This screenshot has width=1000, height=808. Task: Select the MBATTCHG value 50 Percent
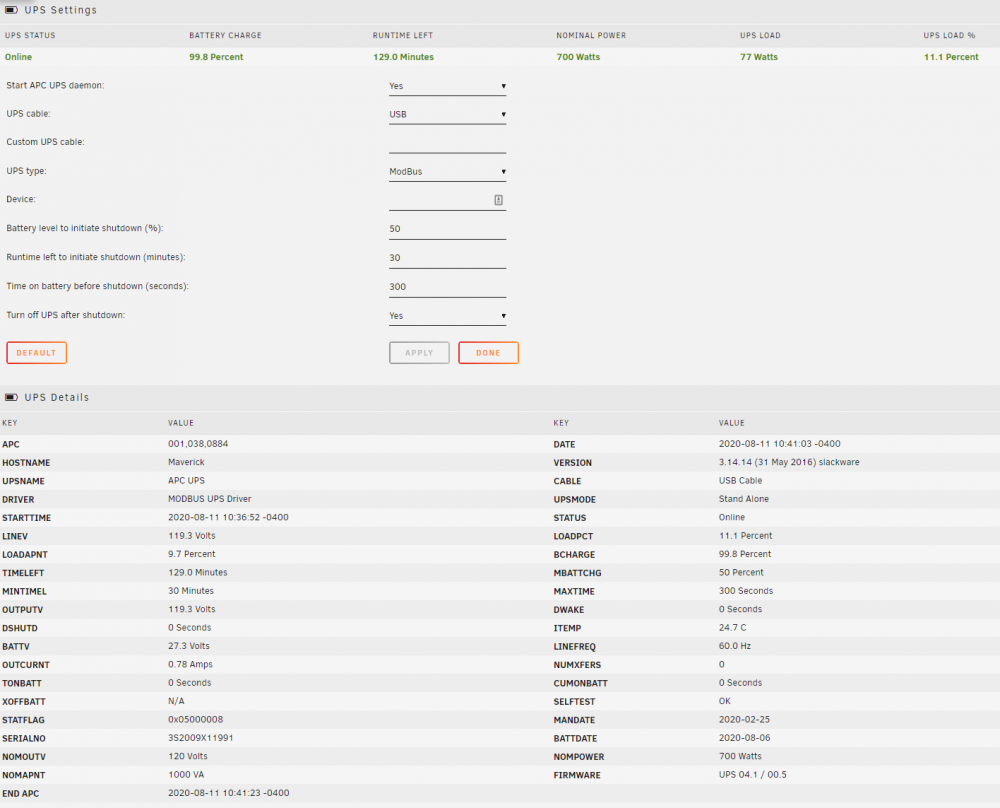pos(741,573)
